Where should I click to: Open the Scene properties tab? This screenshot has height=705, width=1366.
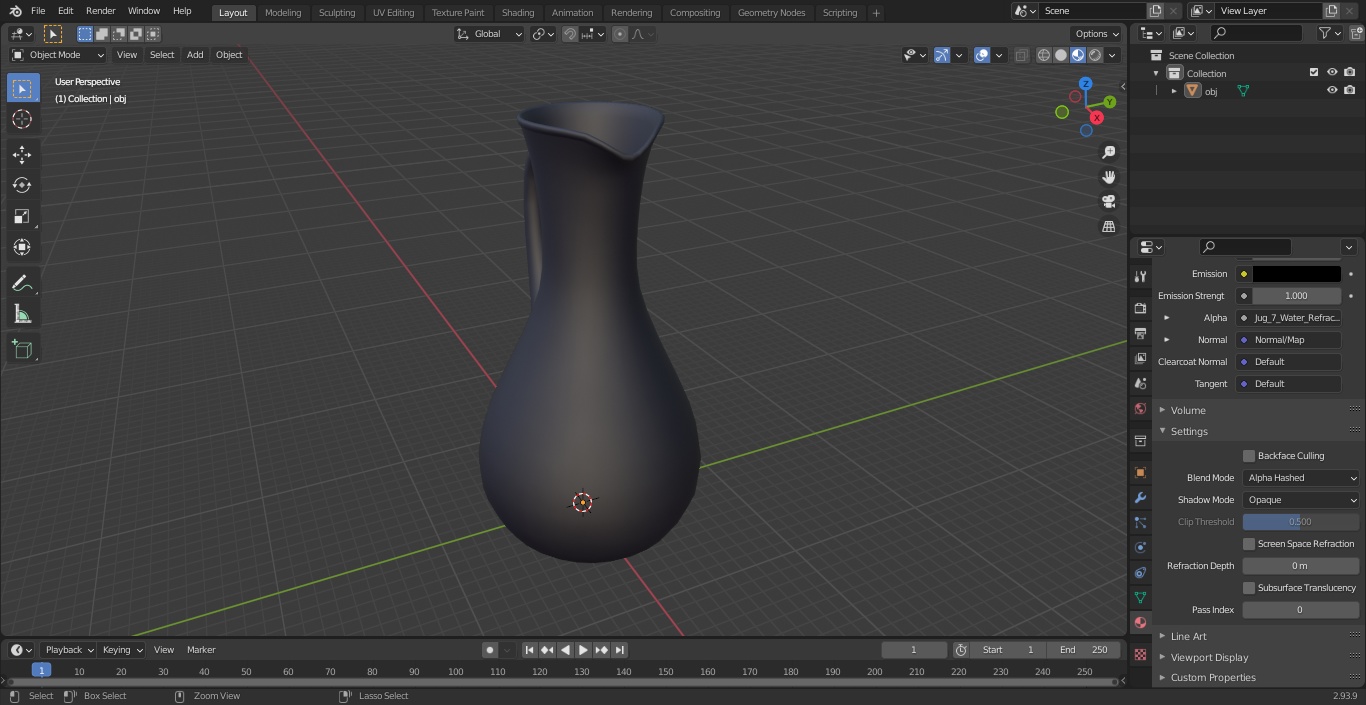[1140, 383]
